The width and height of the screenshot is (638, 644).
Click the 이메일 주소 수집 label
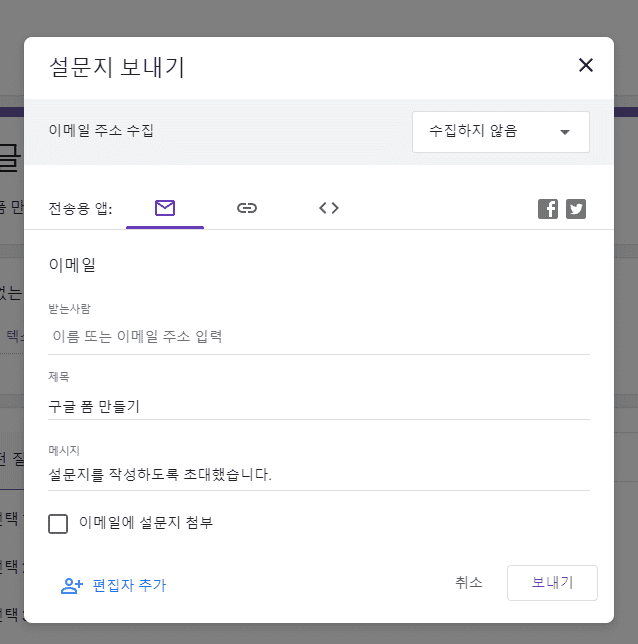pyautogui.click(x=101, y=131)
